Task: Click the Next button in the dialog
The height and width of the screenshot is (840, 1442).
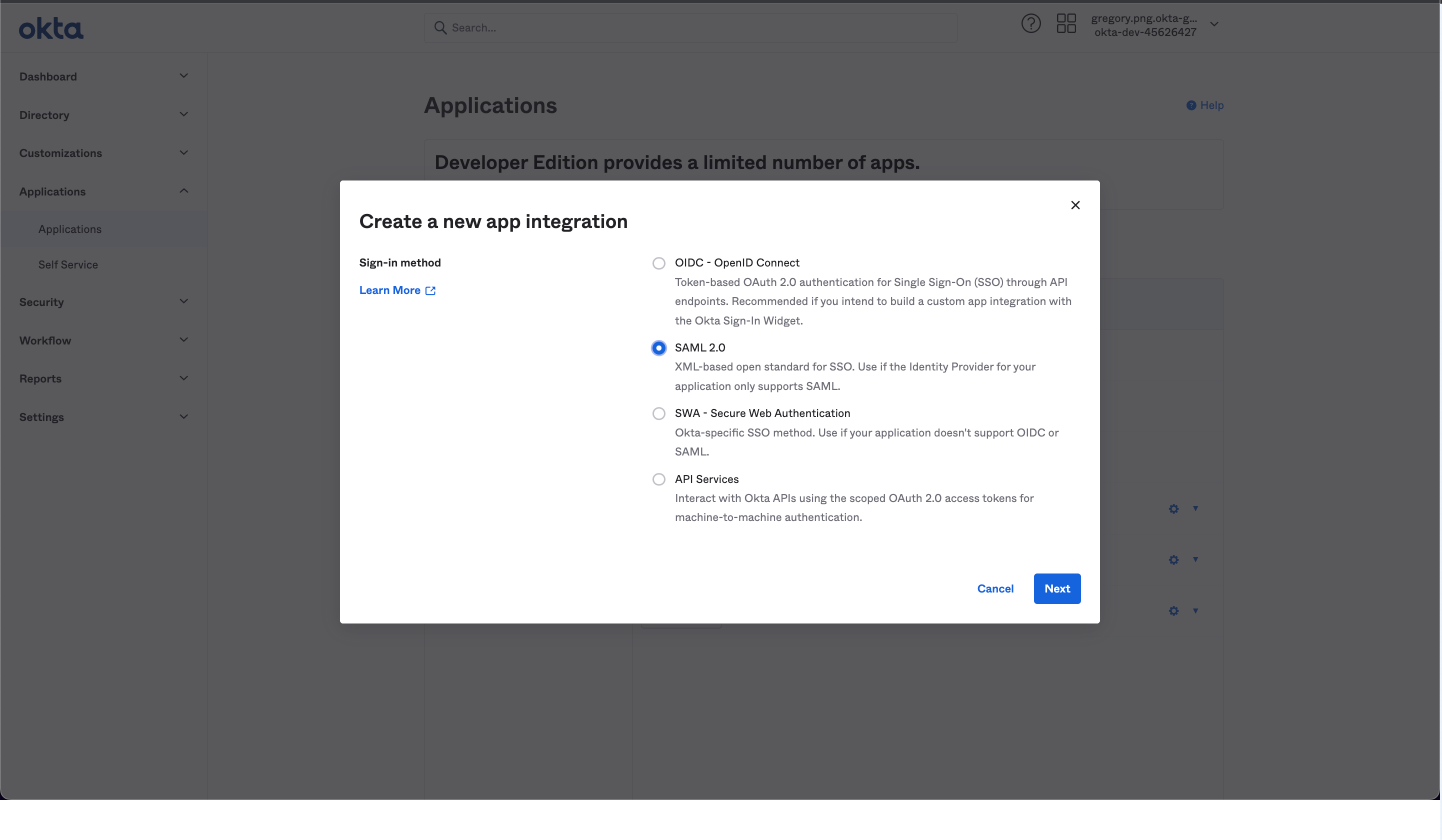Action: [1057, 588]
